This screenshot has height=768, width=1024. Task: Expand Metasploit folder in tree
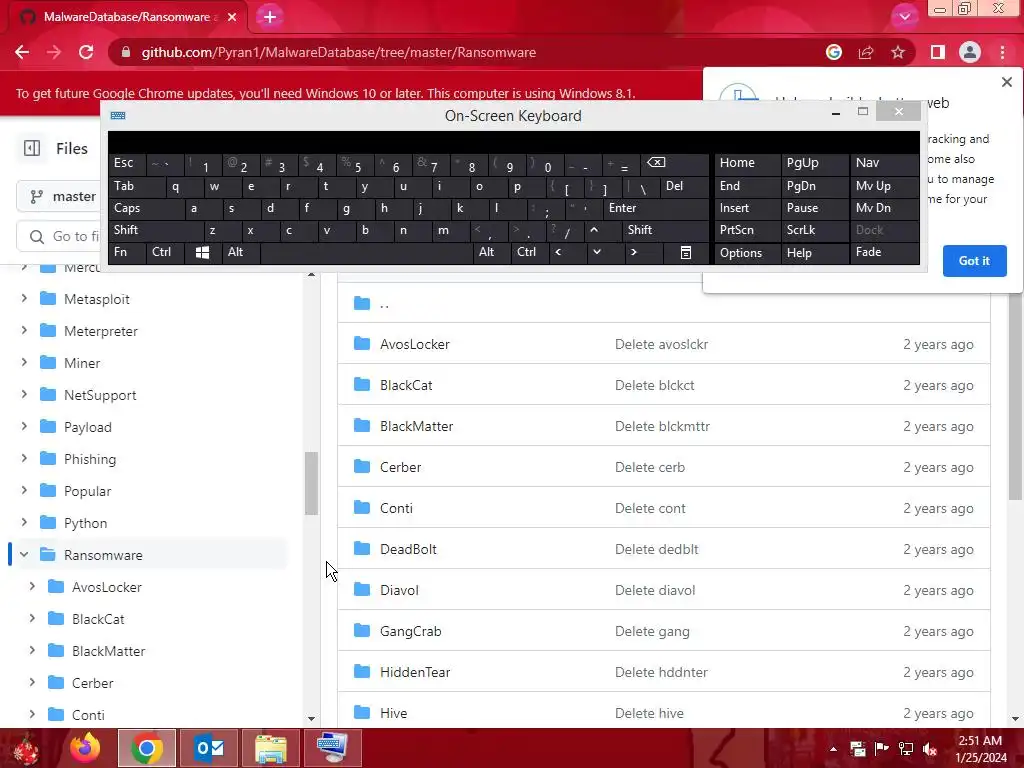tap(24, 298)
